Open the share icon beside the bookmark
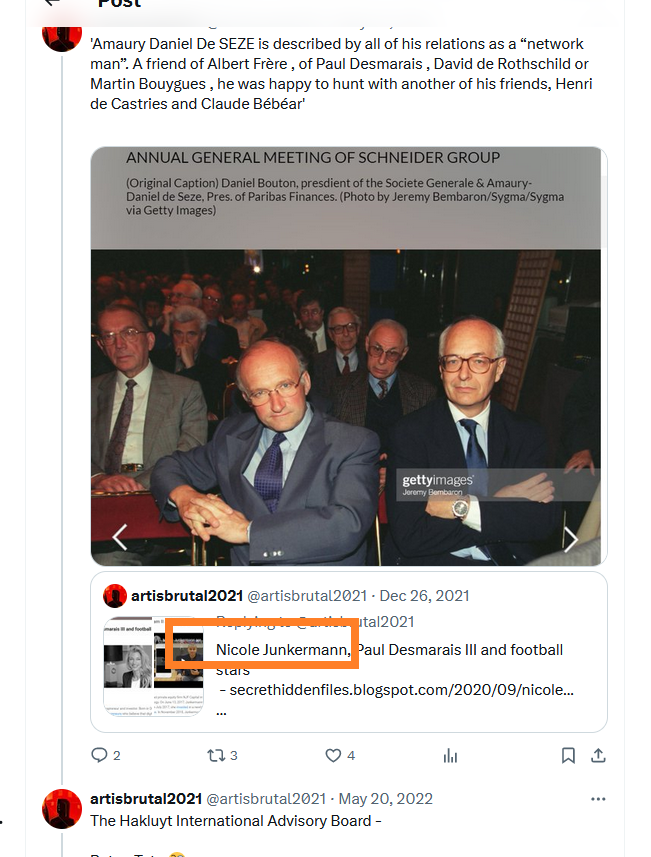The width and height of the screenshot is (651, 857). (599, 755)
